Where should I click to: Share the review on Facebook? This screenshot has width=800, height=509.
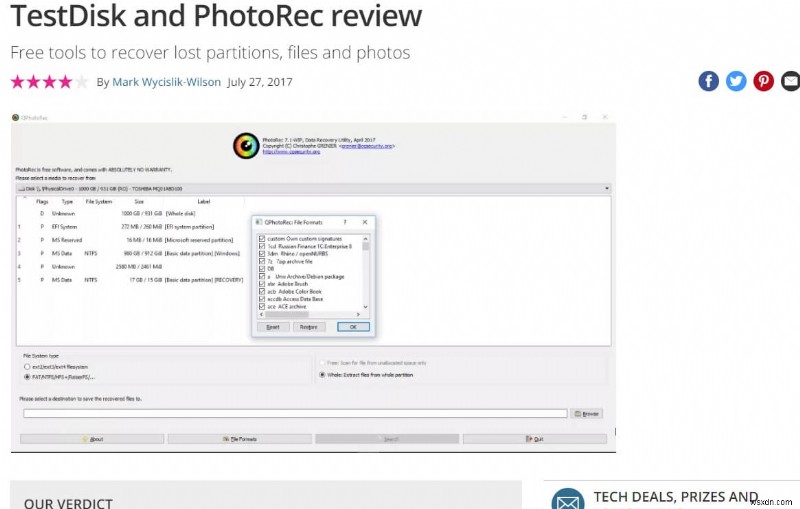pos(709,81)
